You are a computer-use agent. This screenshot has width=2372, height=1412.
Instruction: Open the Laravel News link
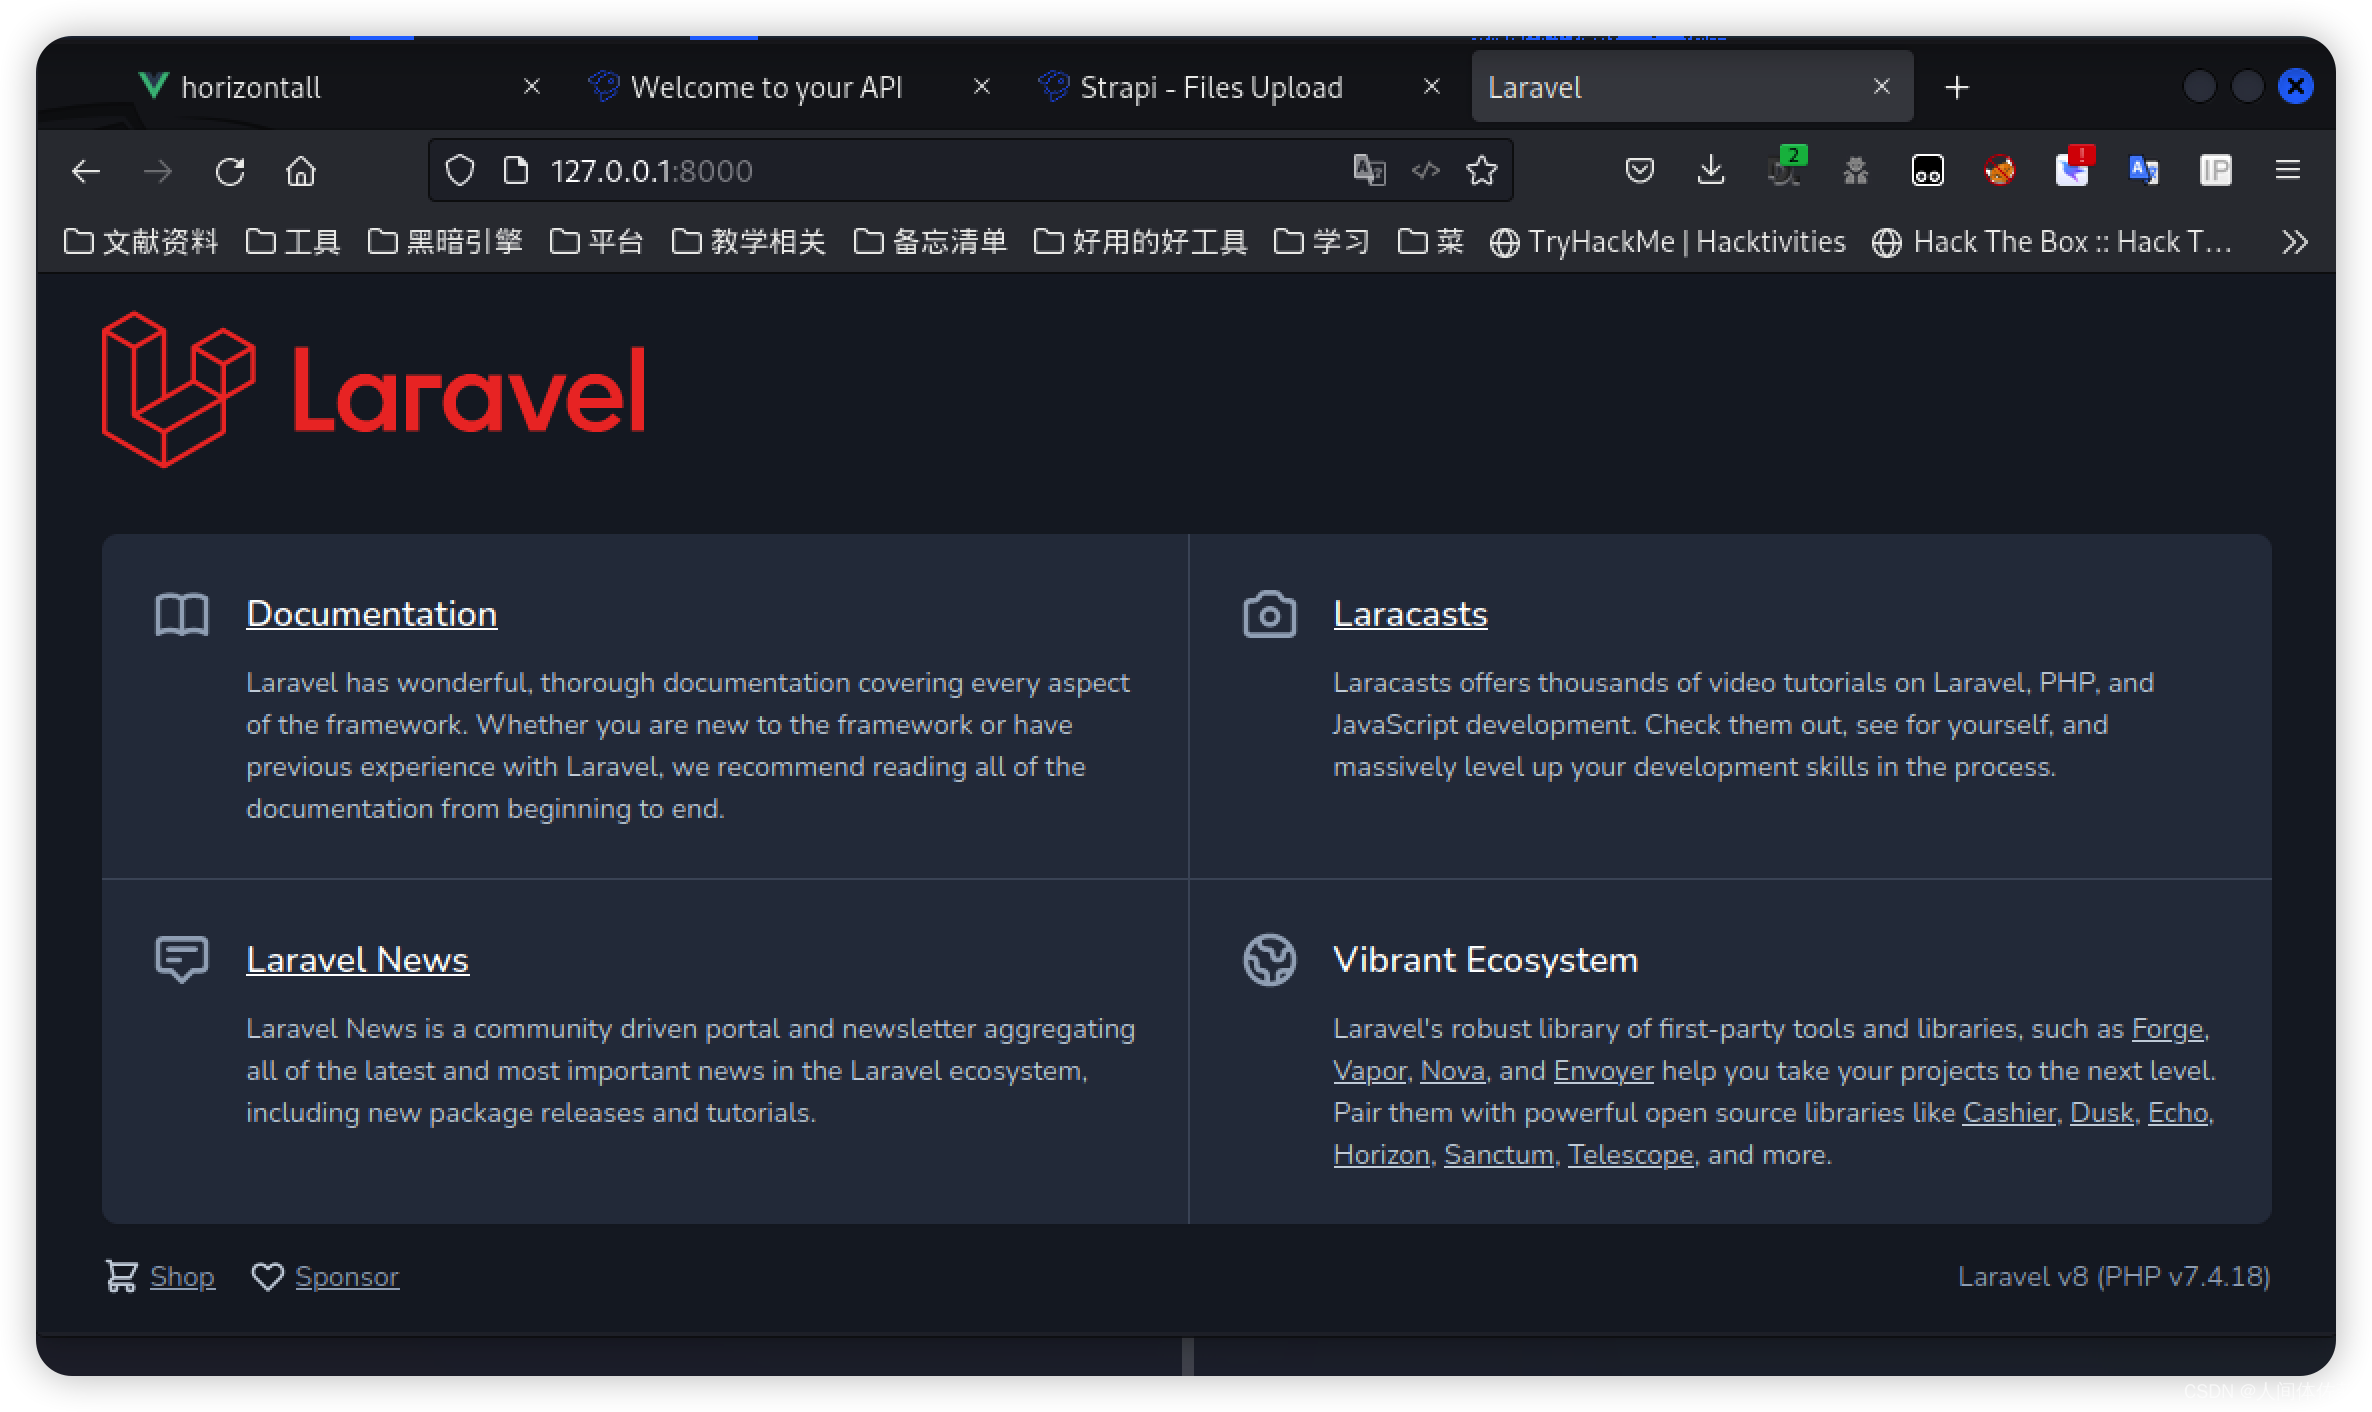357,960
